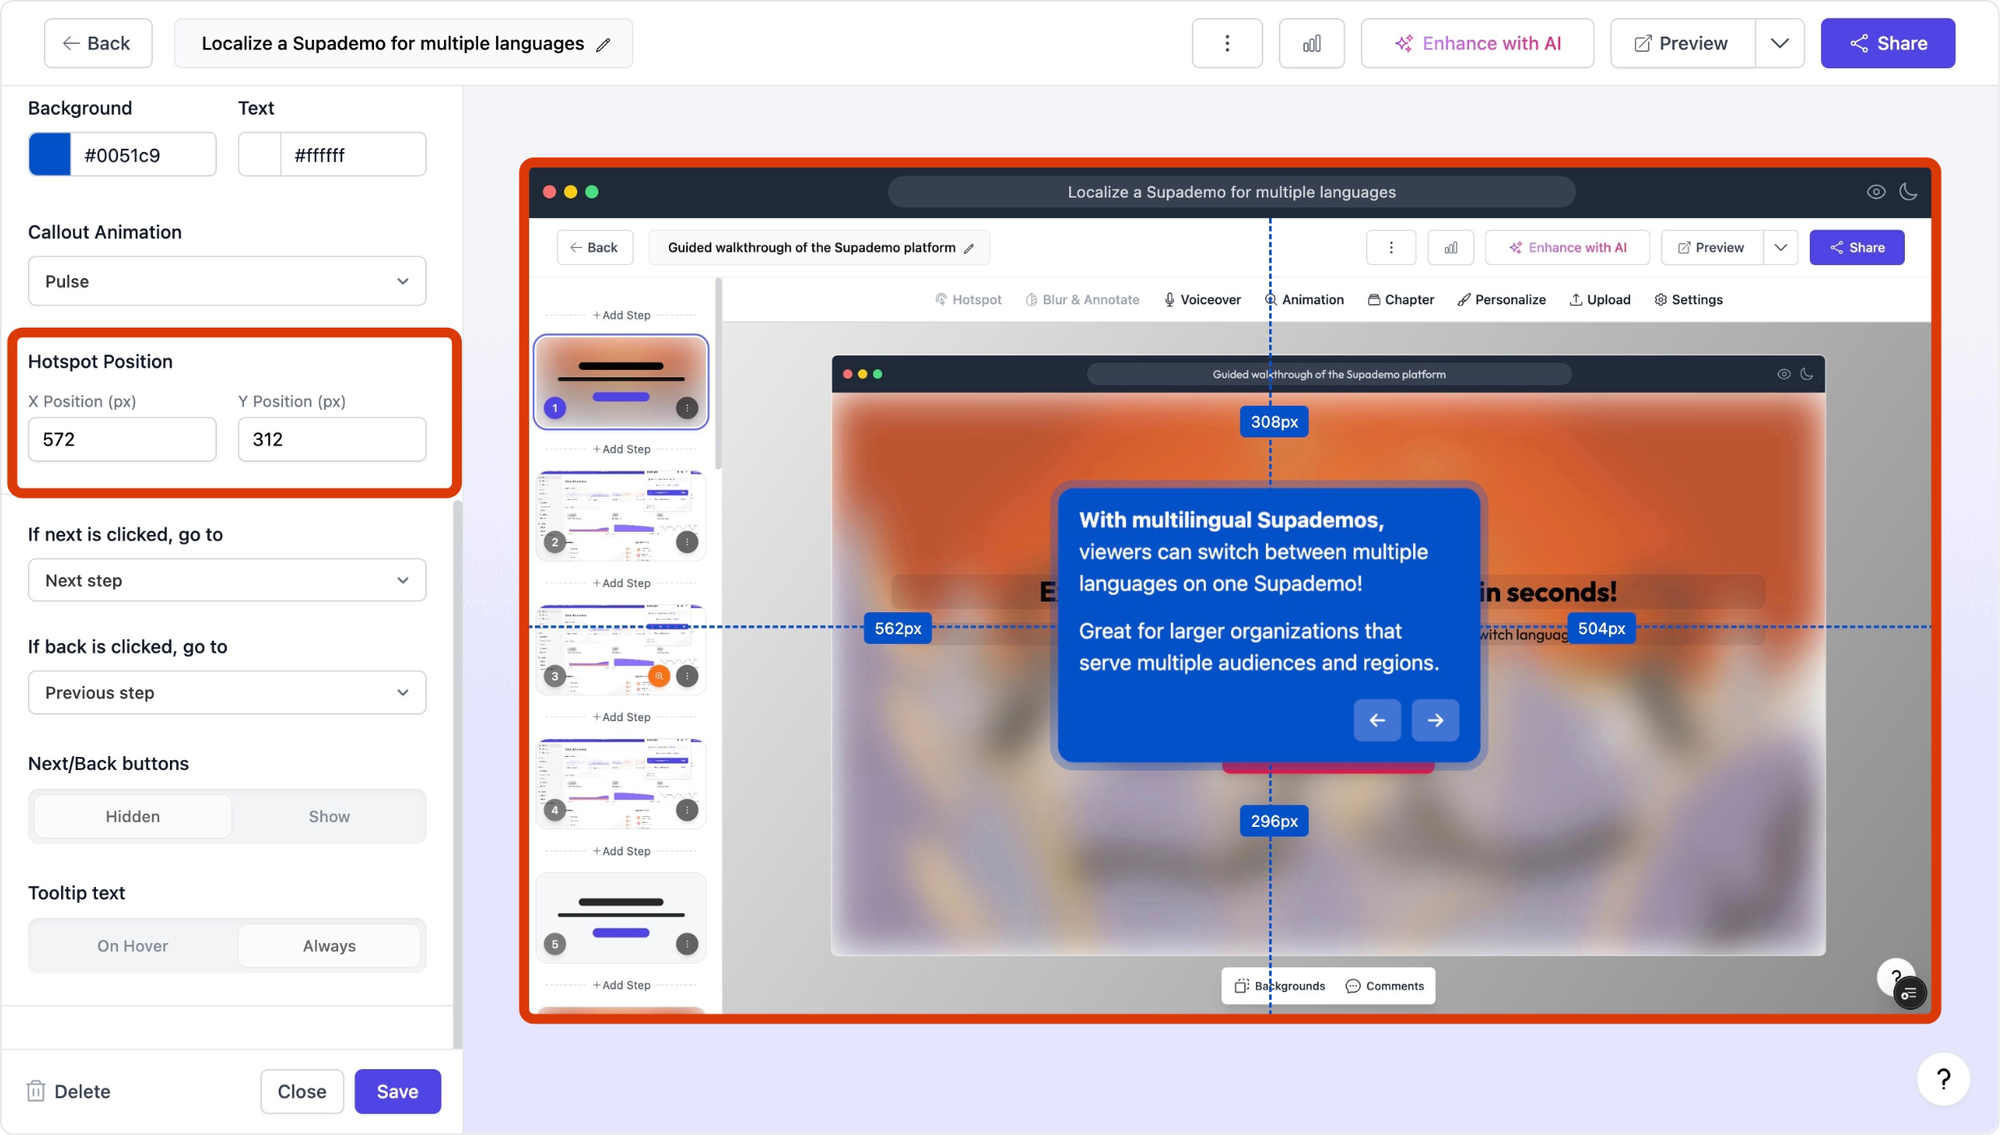2000x1135 pixels.
Task: Select step 2 thumbnail
Action: (x=621, y=514)
